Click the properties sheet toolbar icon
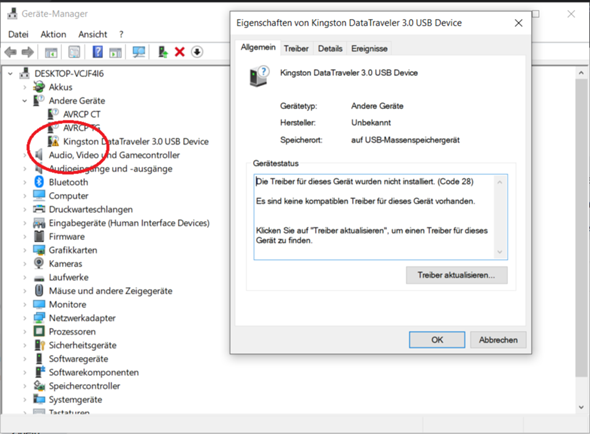 74,52
